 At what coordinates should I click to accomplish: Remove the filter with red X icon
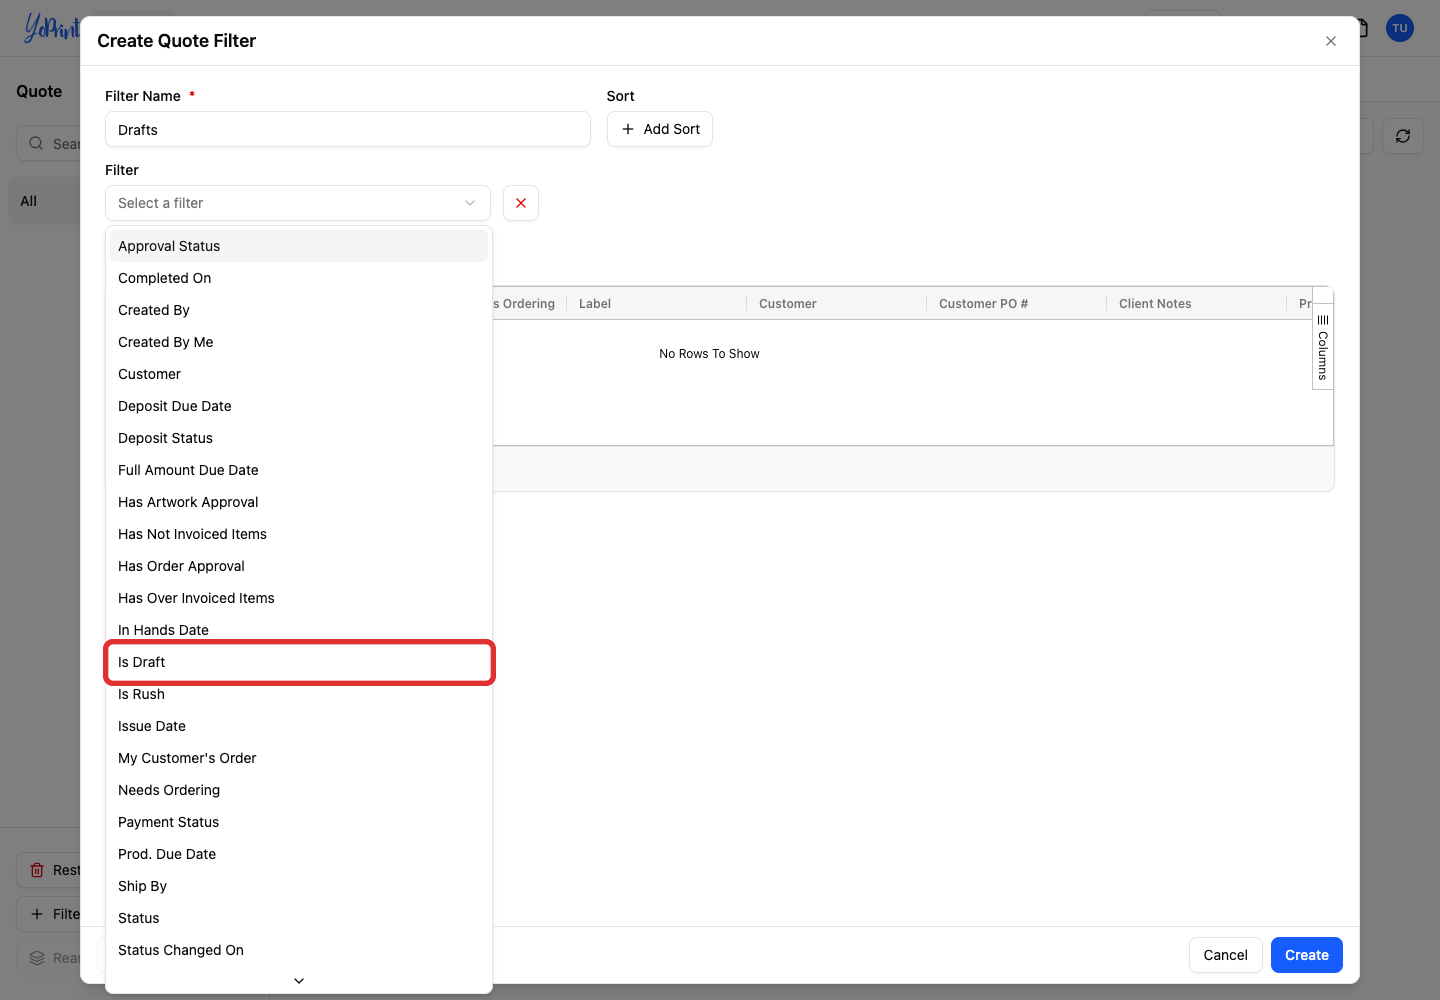(521, 203)
